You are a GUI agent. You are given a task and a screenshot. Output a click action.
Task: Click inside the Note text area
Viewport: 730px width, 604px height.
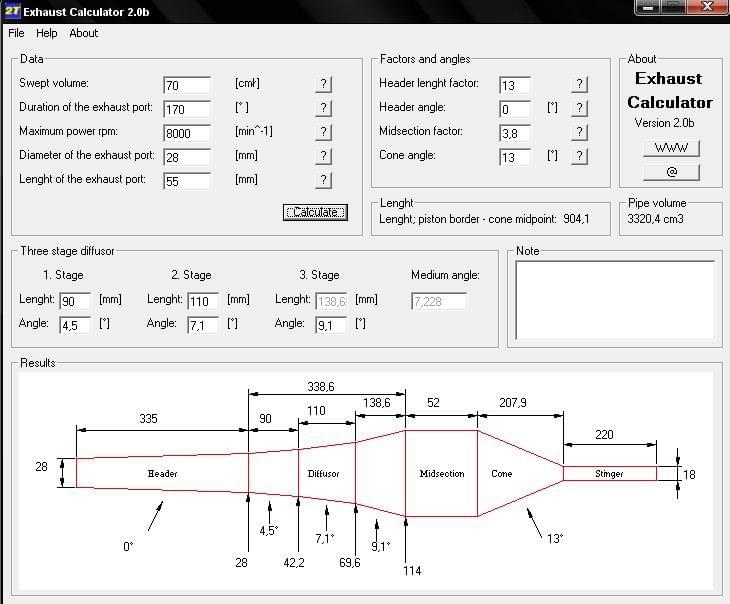point(614,301)
